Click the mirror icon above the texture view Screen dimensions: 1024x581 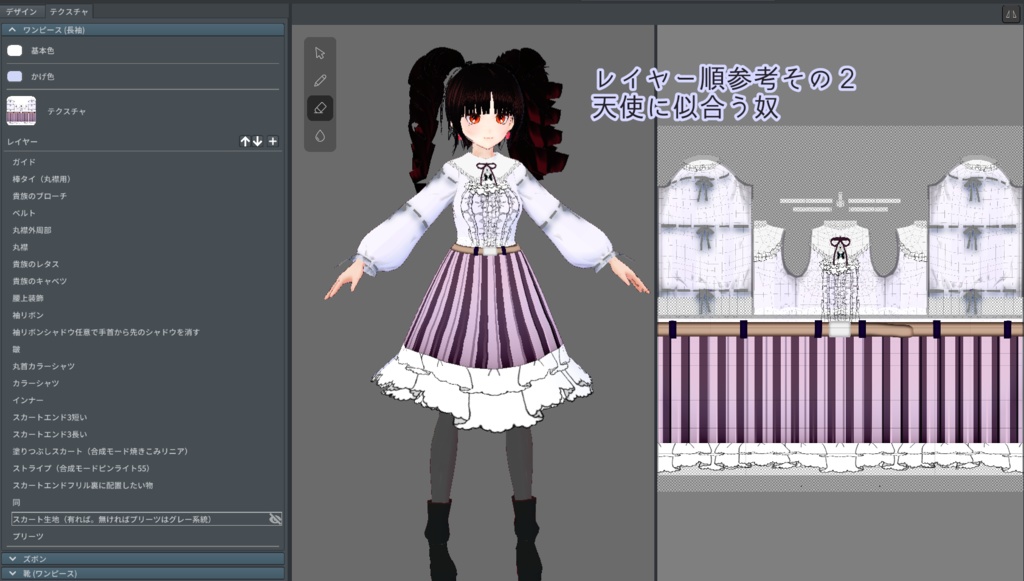pyautogui.click(x=1012, y=12)
